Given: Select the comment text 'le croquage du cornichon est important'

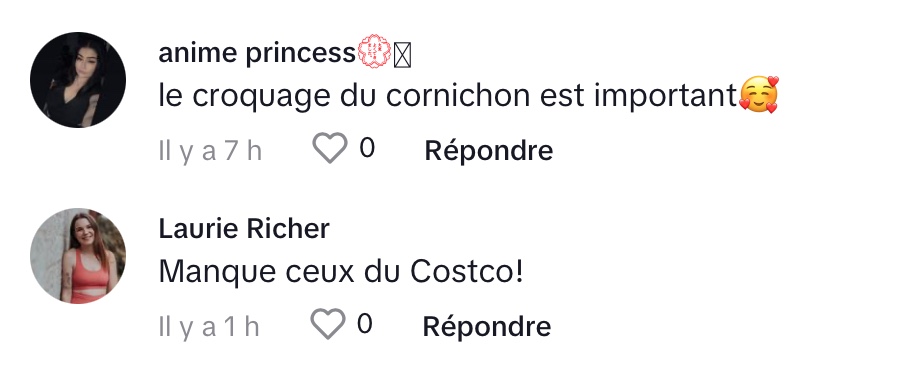Looking at the screenshot, I should point(448,96).
